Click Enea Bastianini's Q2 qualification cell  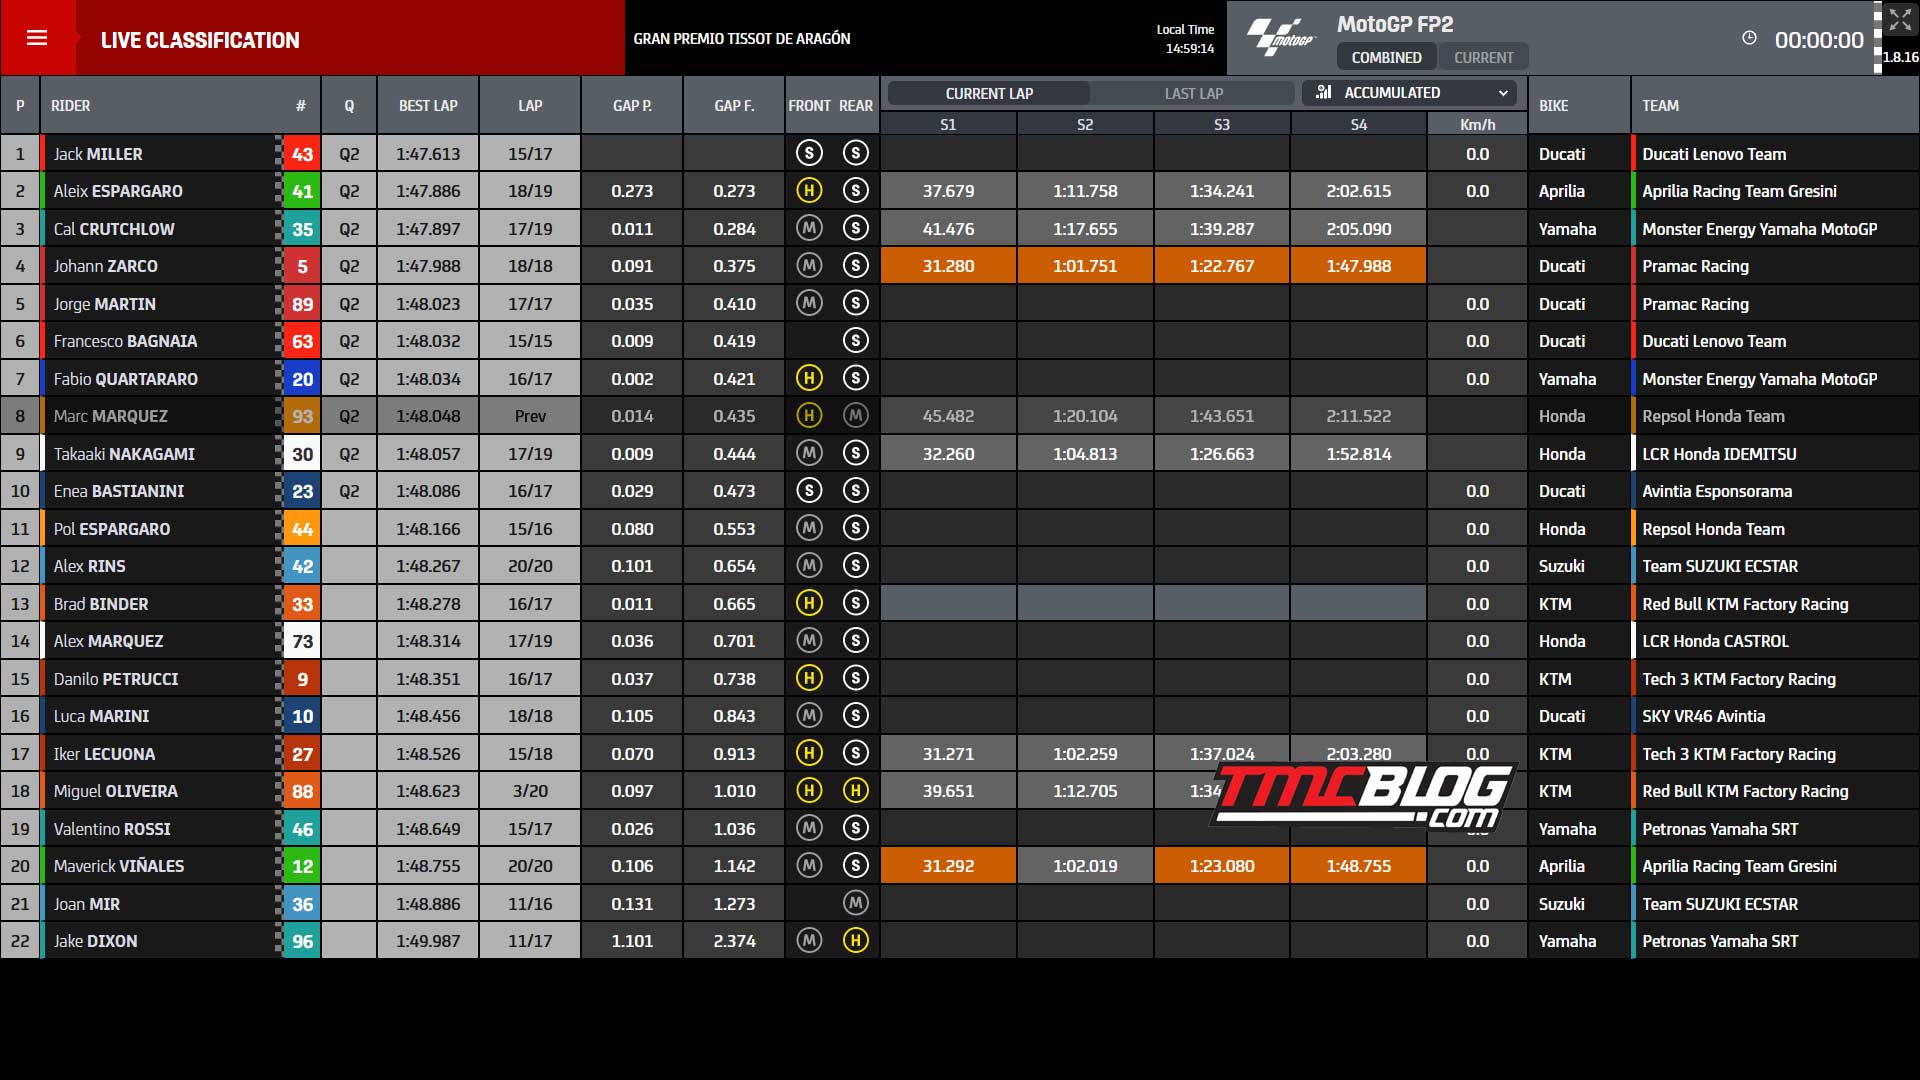click(349, 491)
